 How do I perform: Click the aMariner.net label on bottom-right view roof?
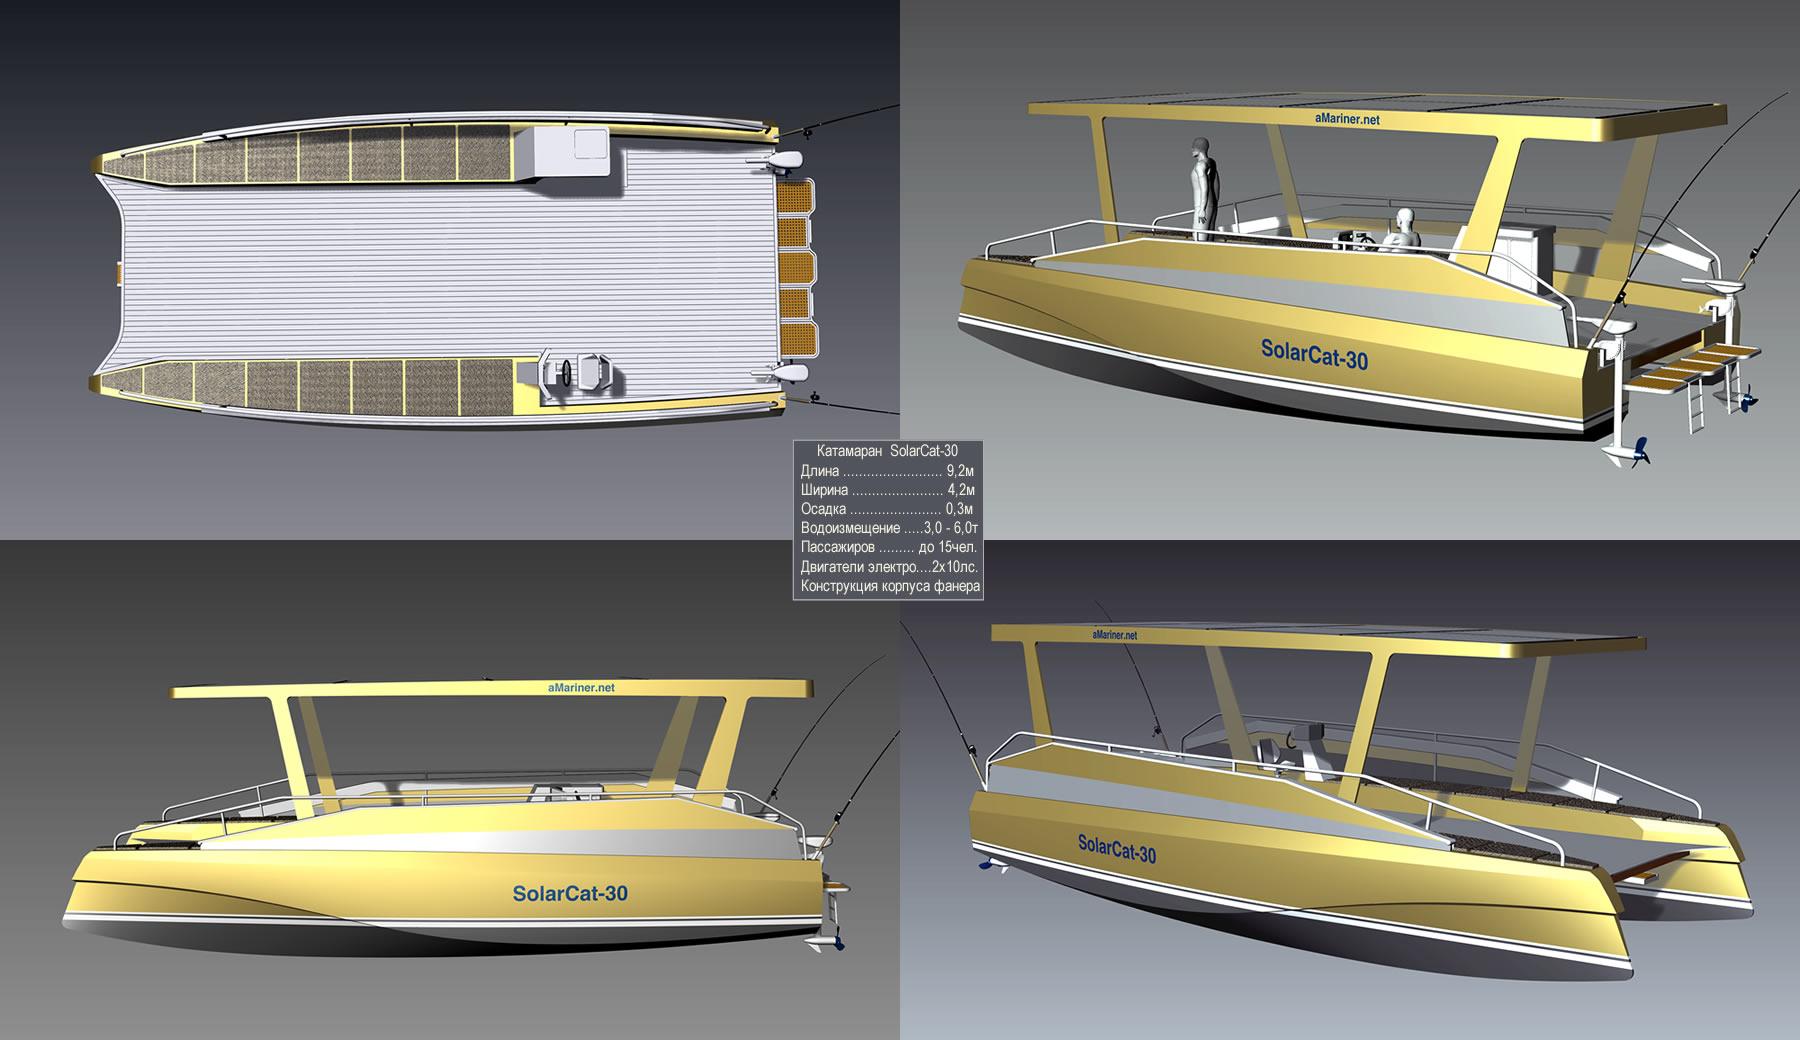click(1115, 635)
